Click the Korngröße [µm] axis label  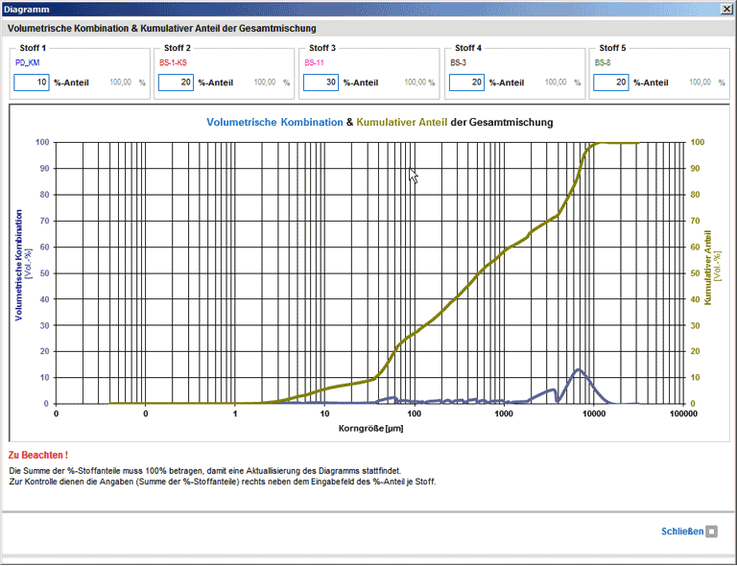[370, 426]
